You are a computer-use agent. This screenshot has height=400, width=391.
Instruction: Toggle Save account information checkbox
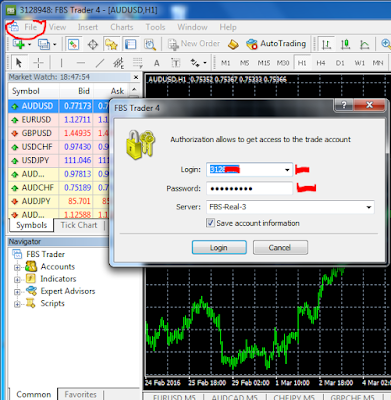click(x=210, y=223)
